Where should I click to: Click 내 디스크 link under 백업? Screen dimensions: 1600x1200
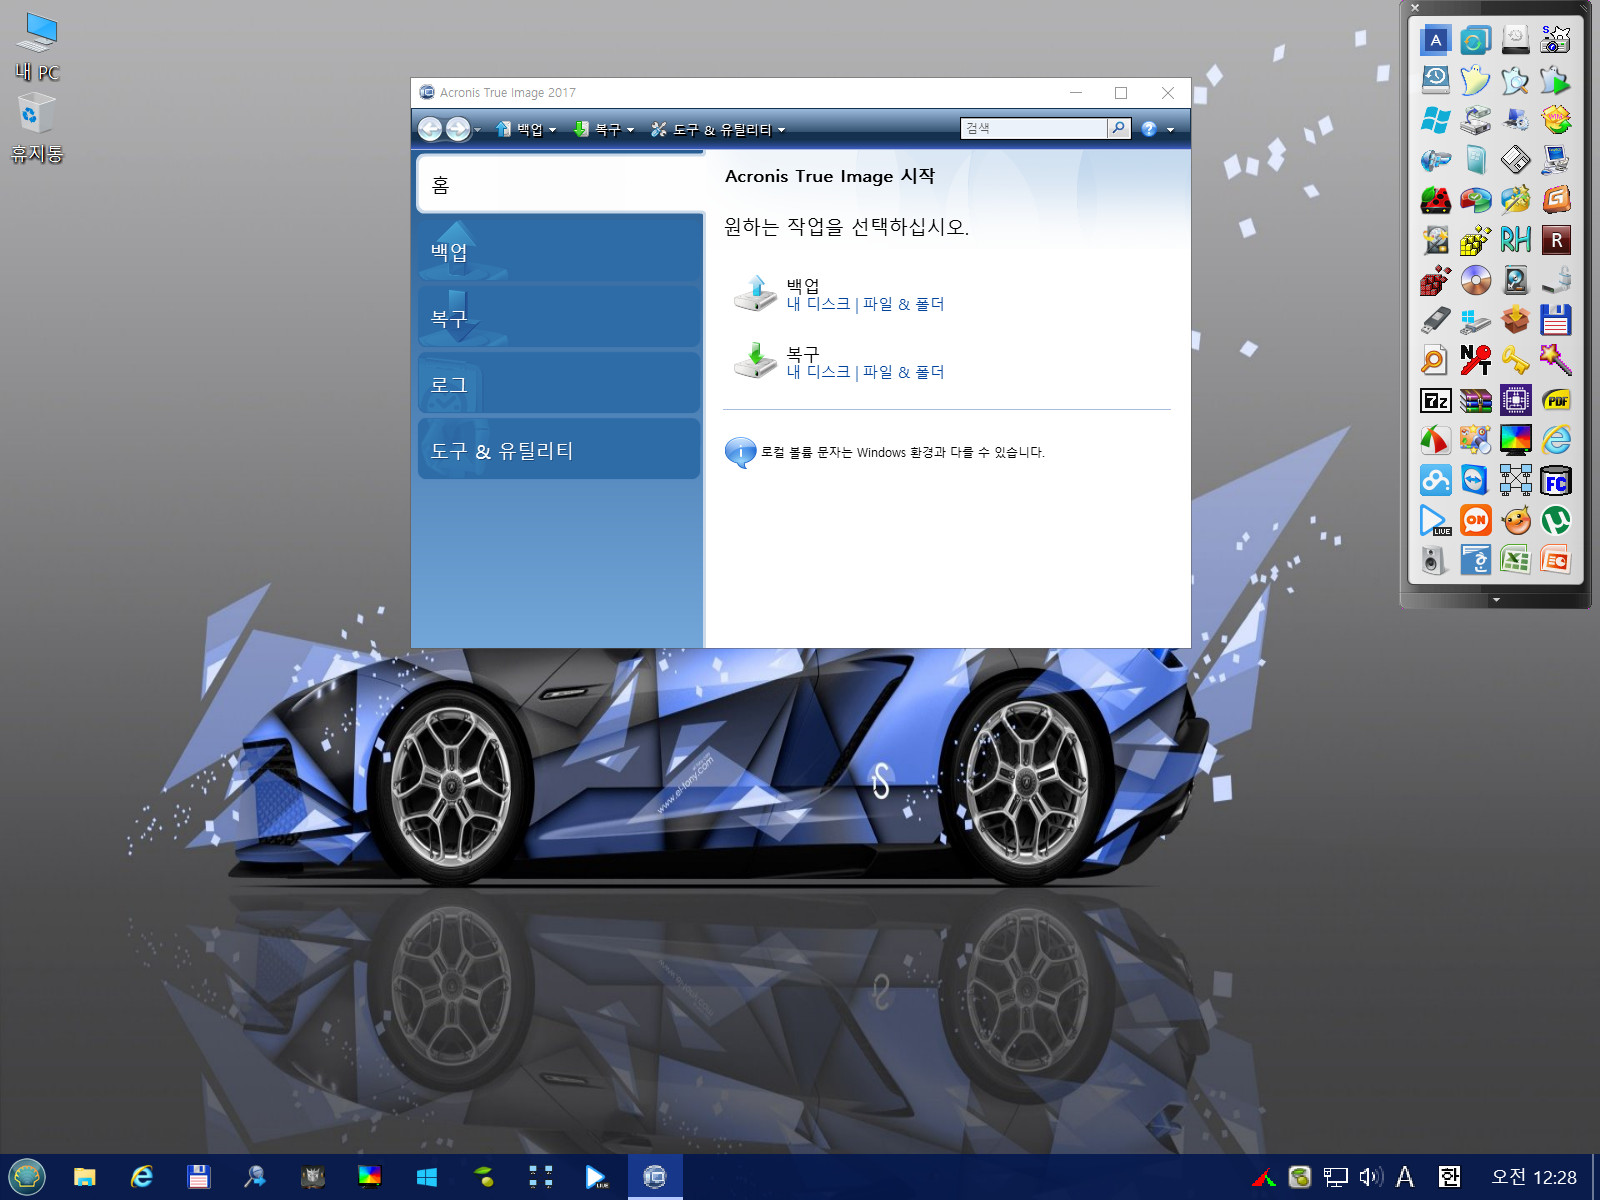[818, 304]
